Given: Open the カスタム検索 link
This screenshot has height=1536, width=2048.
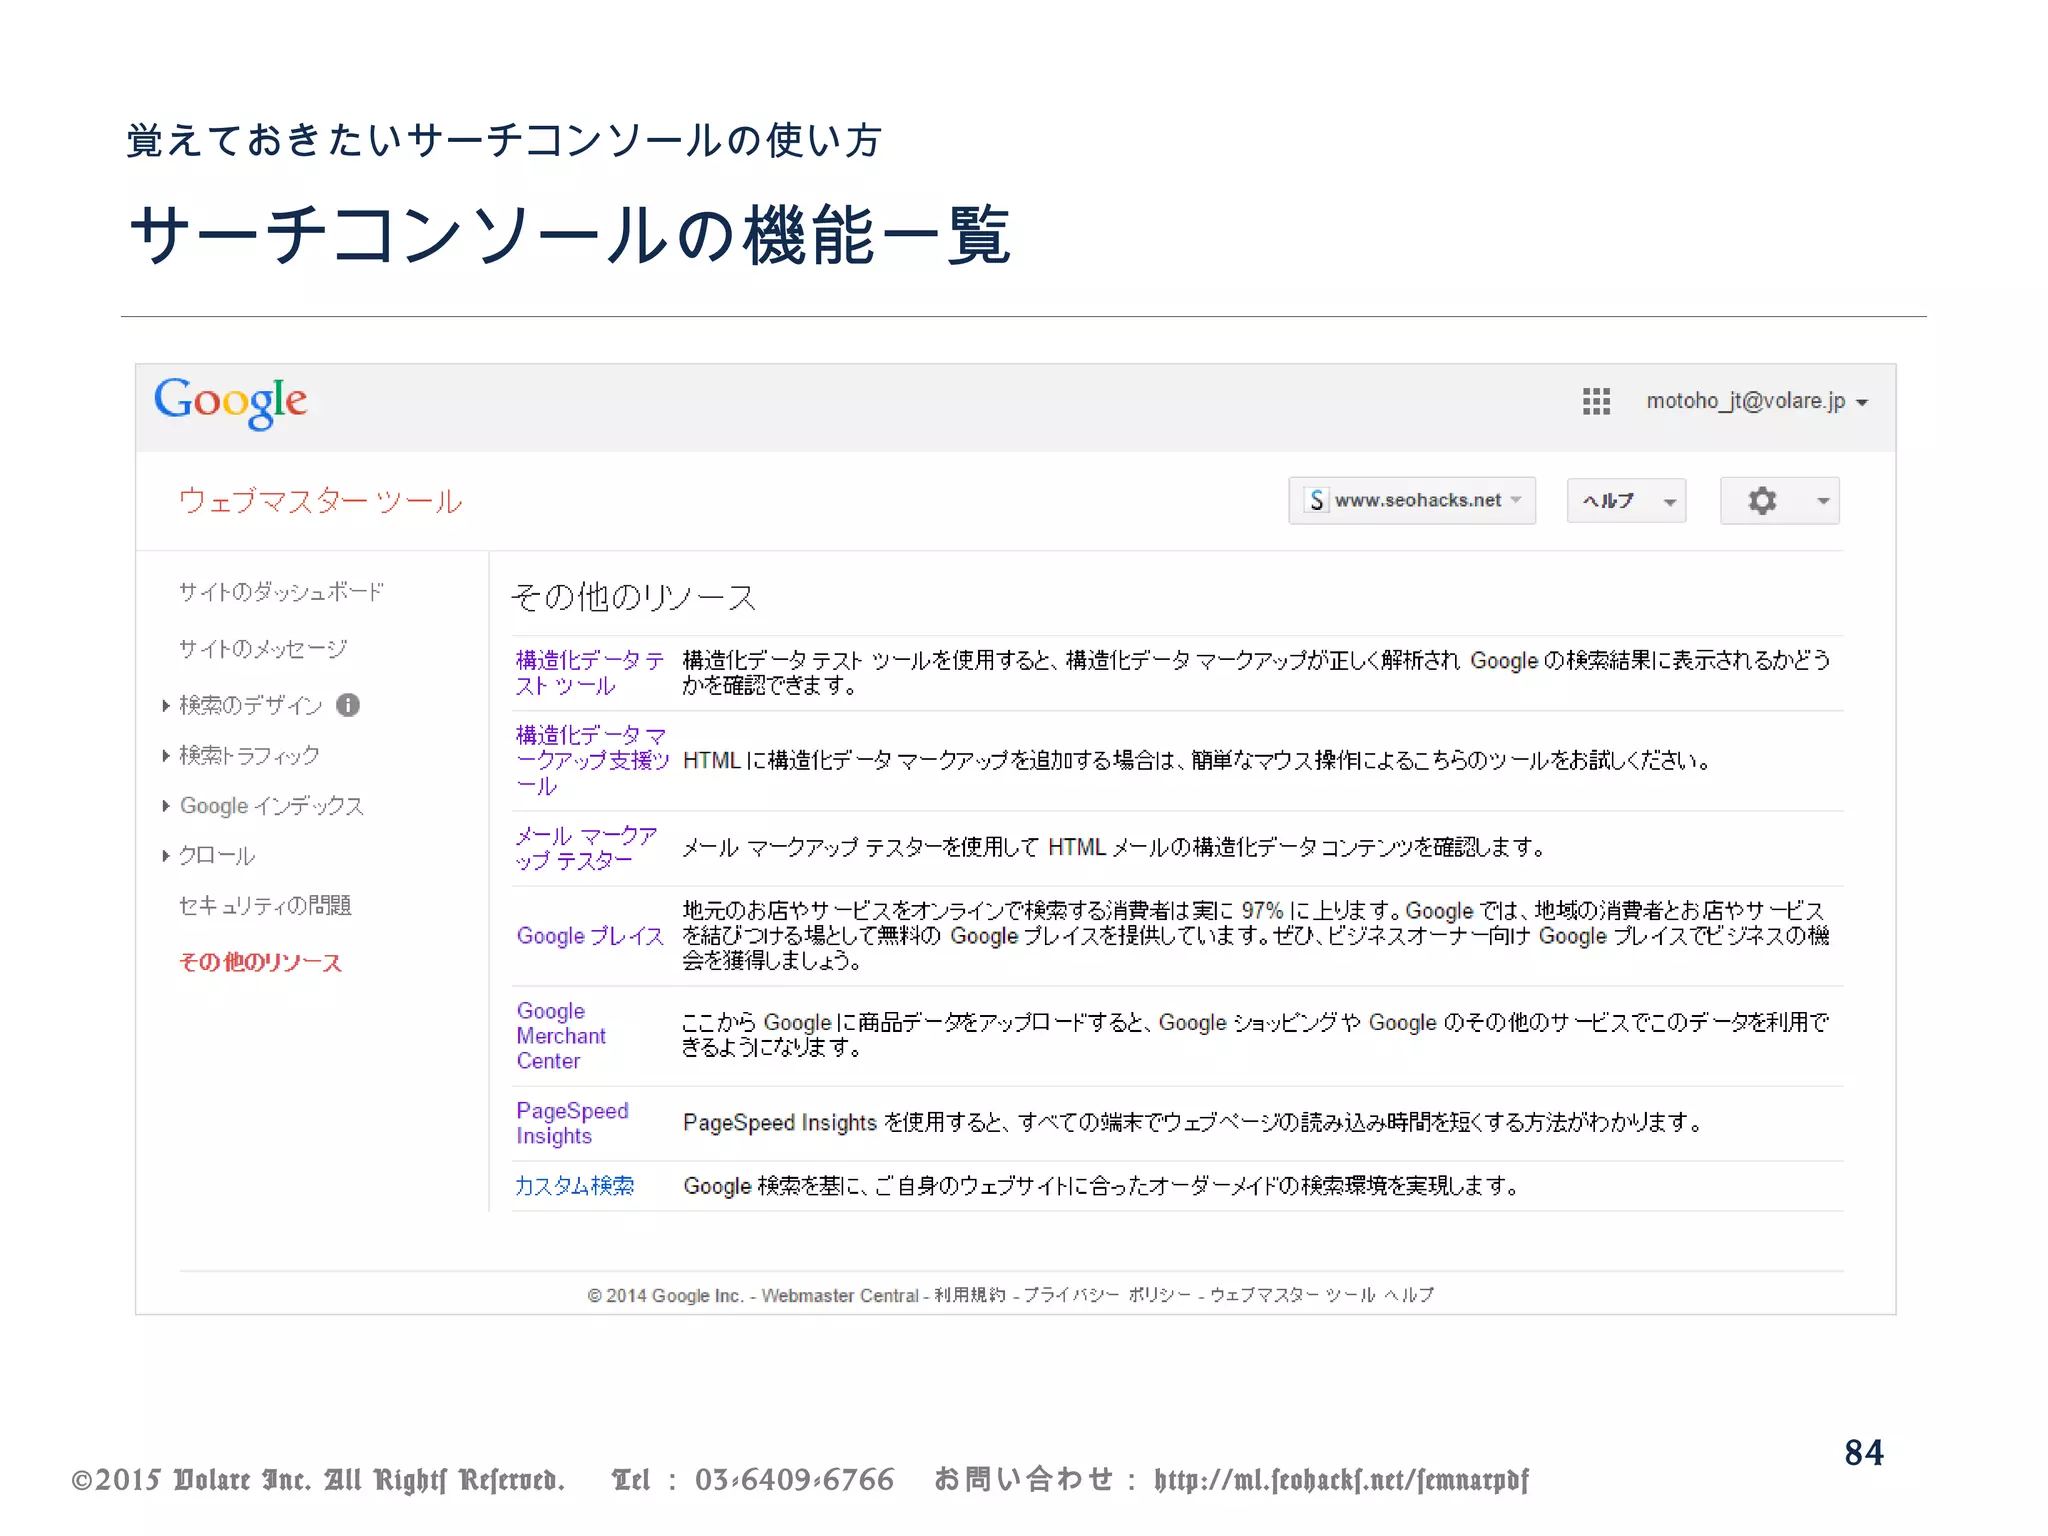Looking at the screenshot, I should 575,1186.
